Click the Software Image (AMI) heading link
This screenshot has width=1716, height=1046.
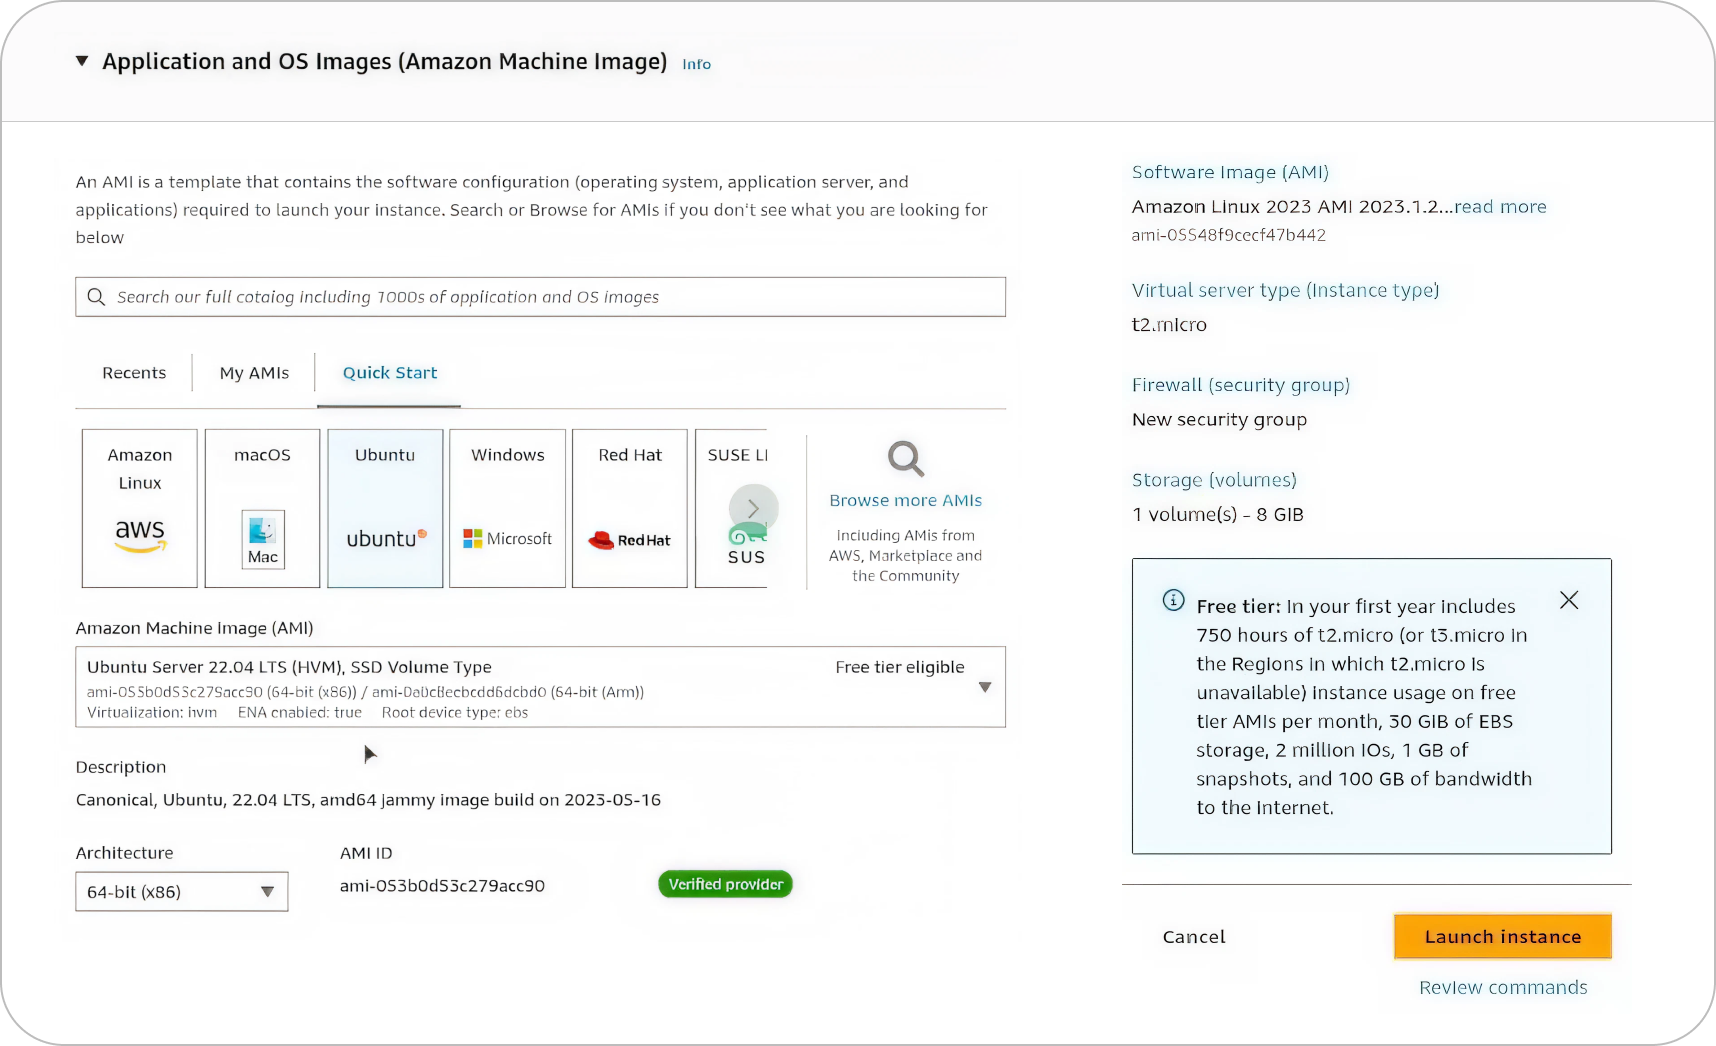1230,172
